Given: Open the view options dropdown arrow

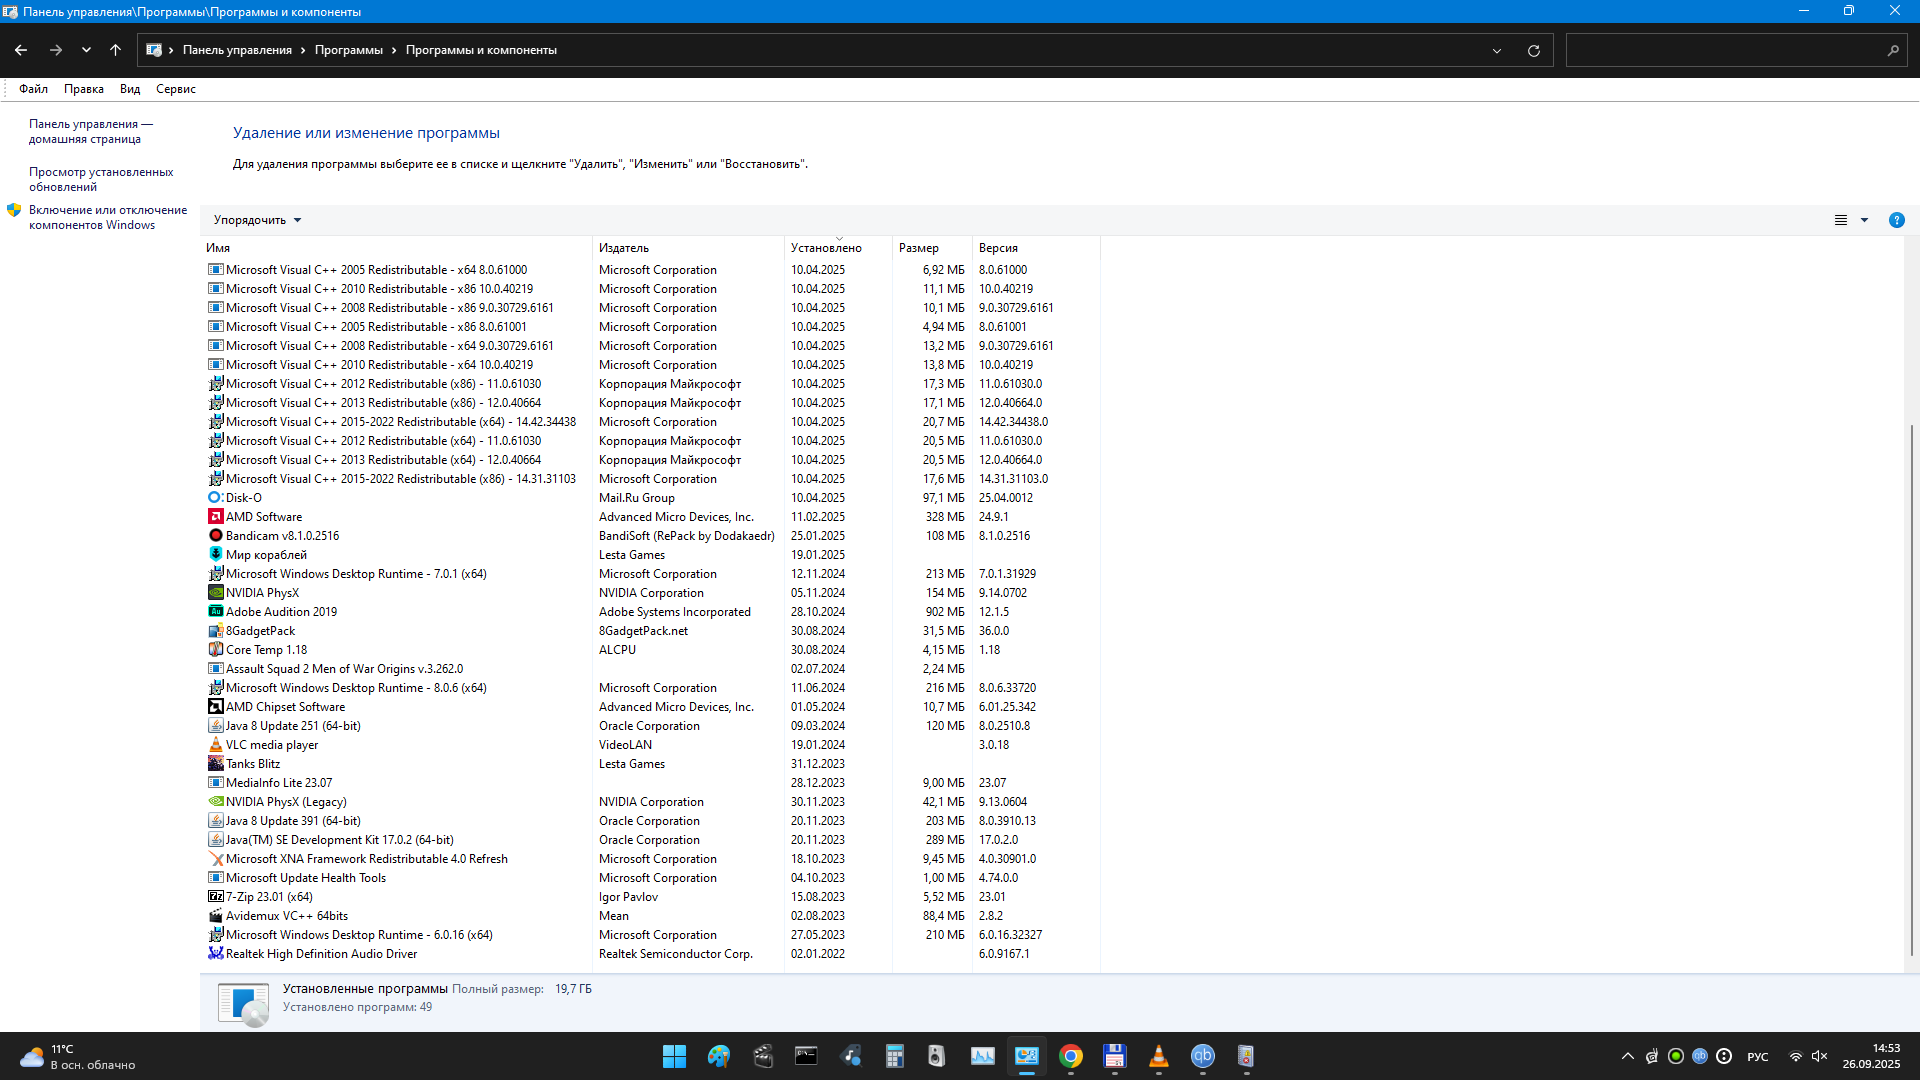Looking at the screenshot, I should [1864, 220].
